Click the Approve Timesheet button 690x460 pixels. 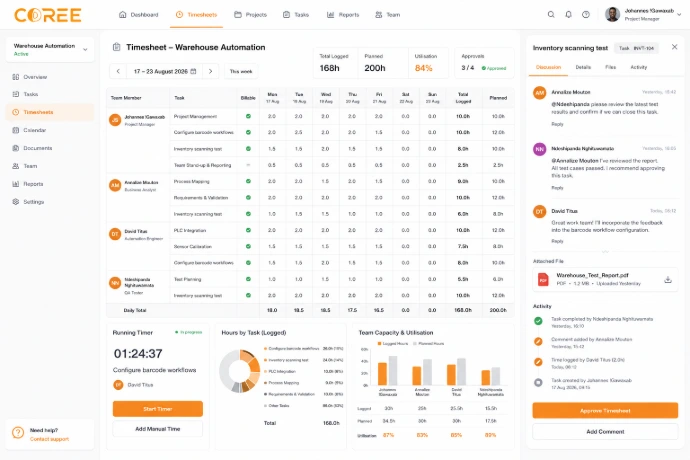point(605,411)
